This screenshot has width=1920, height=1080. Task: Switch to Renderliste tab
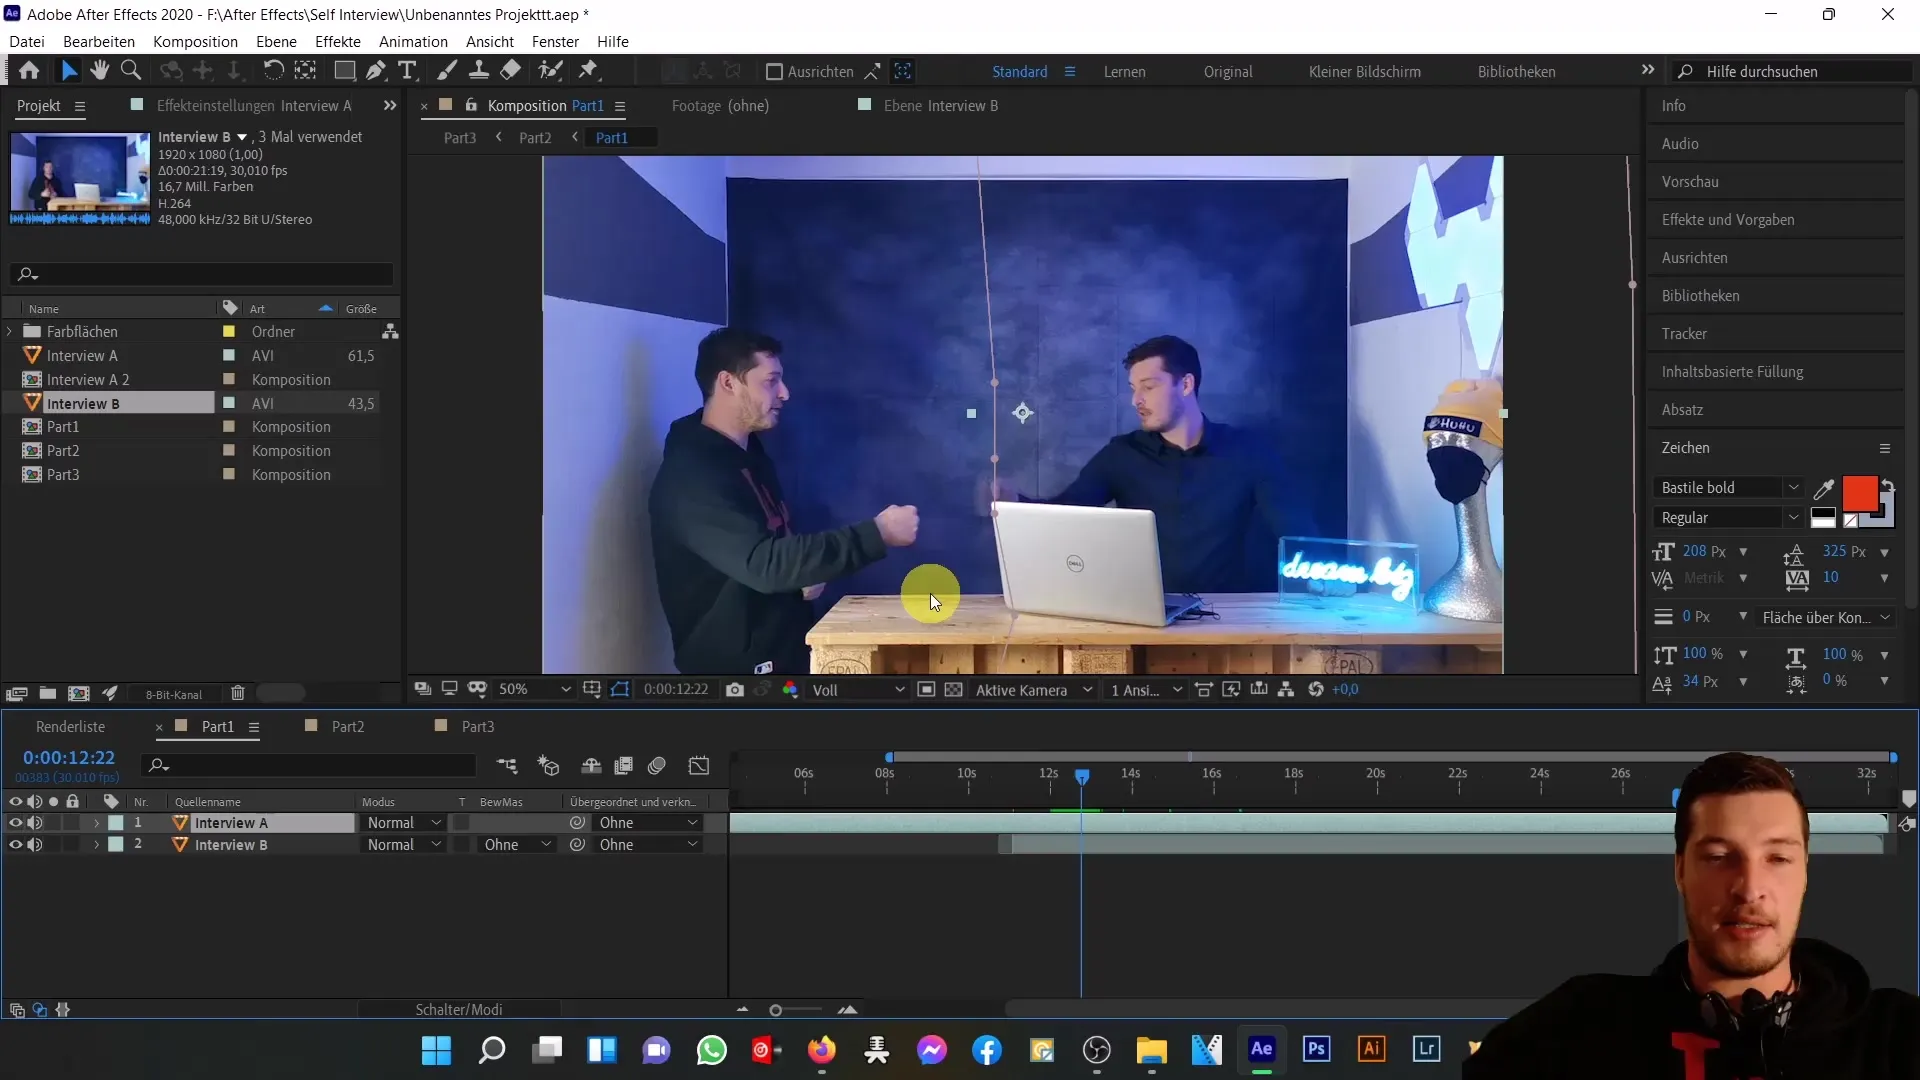coord(70,727)
